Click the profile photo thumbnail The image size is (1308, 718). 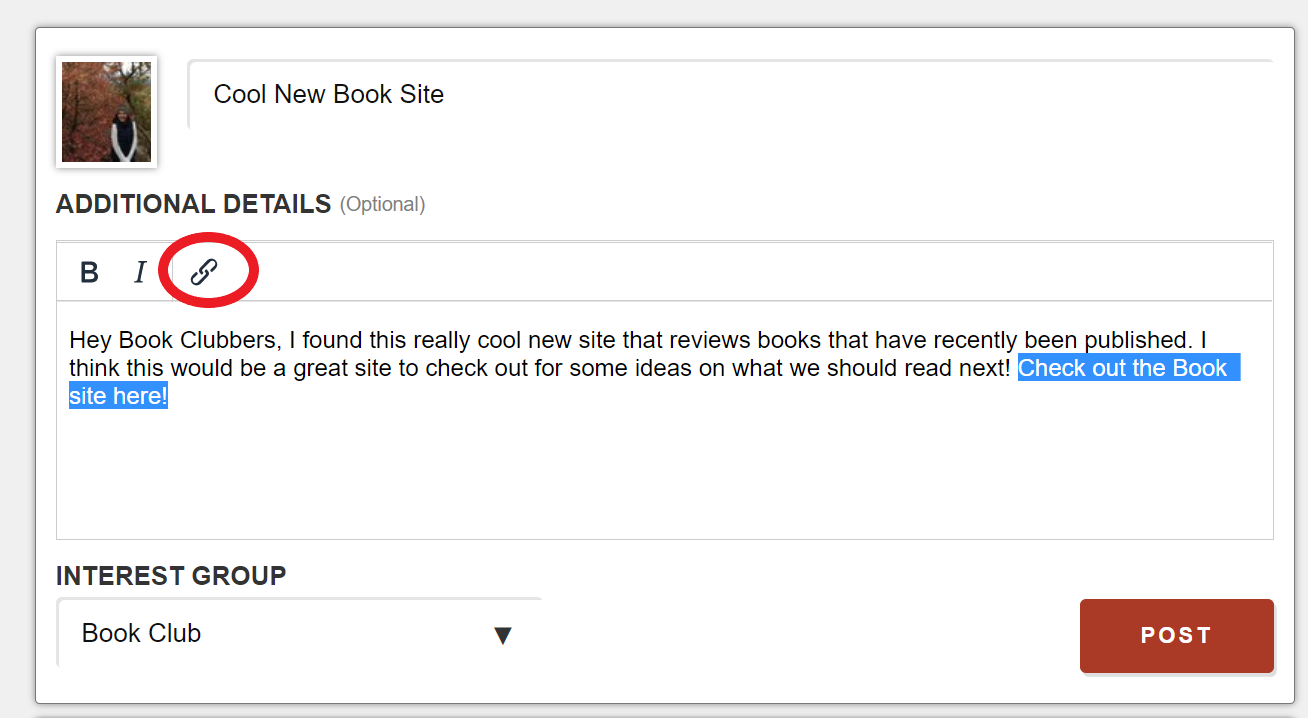pyautogui.click(x=107, y=112)
